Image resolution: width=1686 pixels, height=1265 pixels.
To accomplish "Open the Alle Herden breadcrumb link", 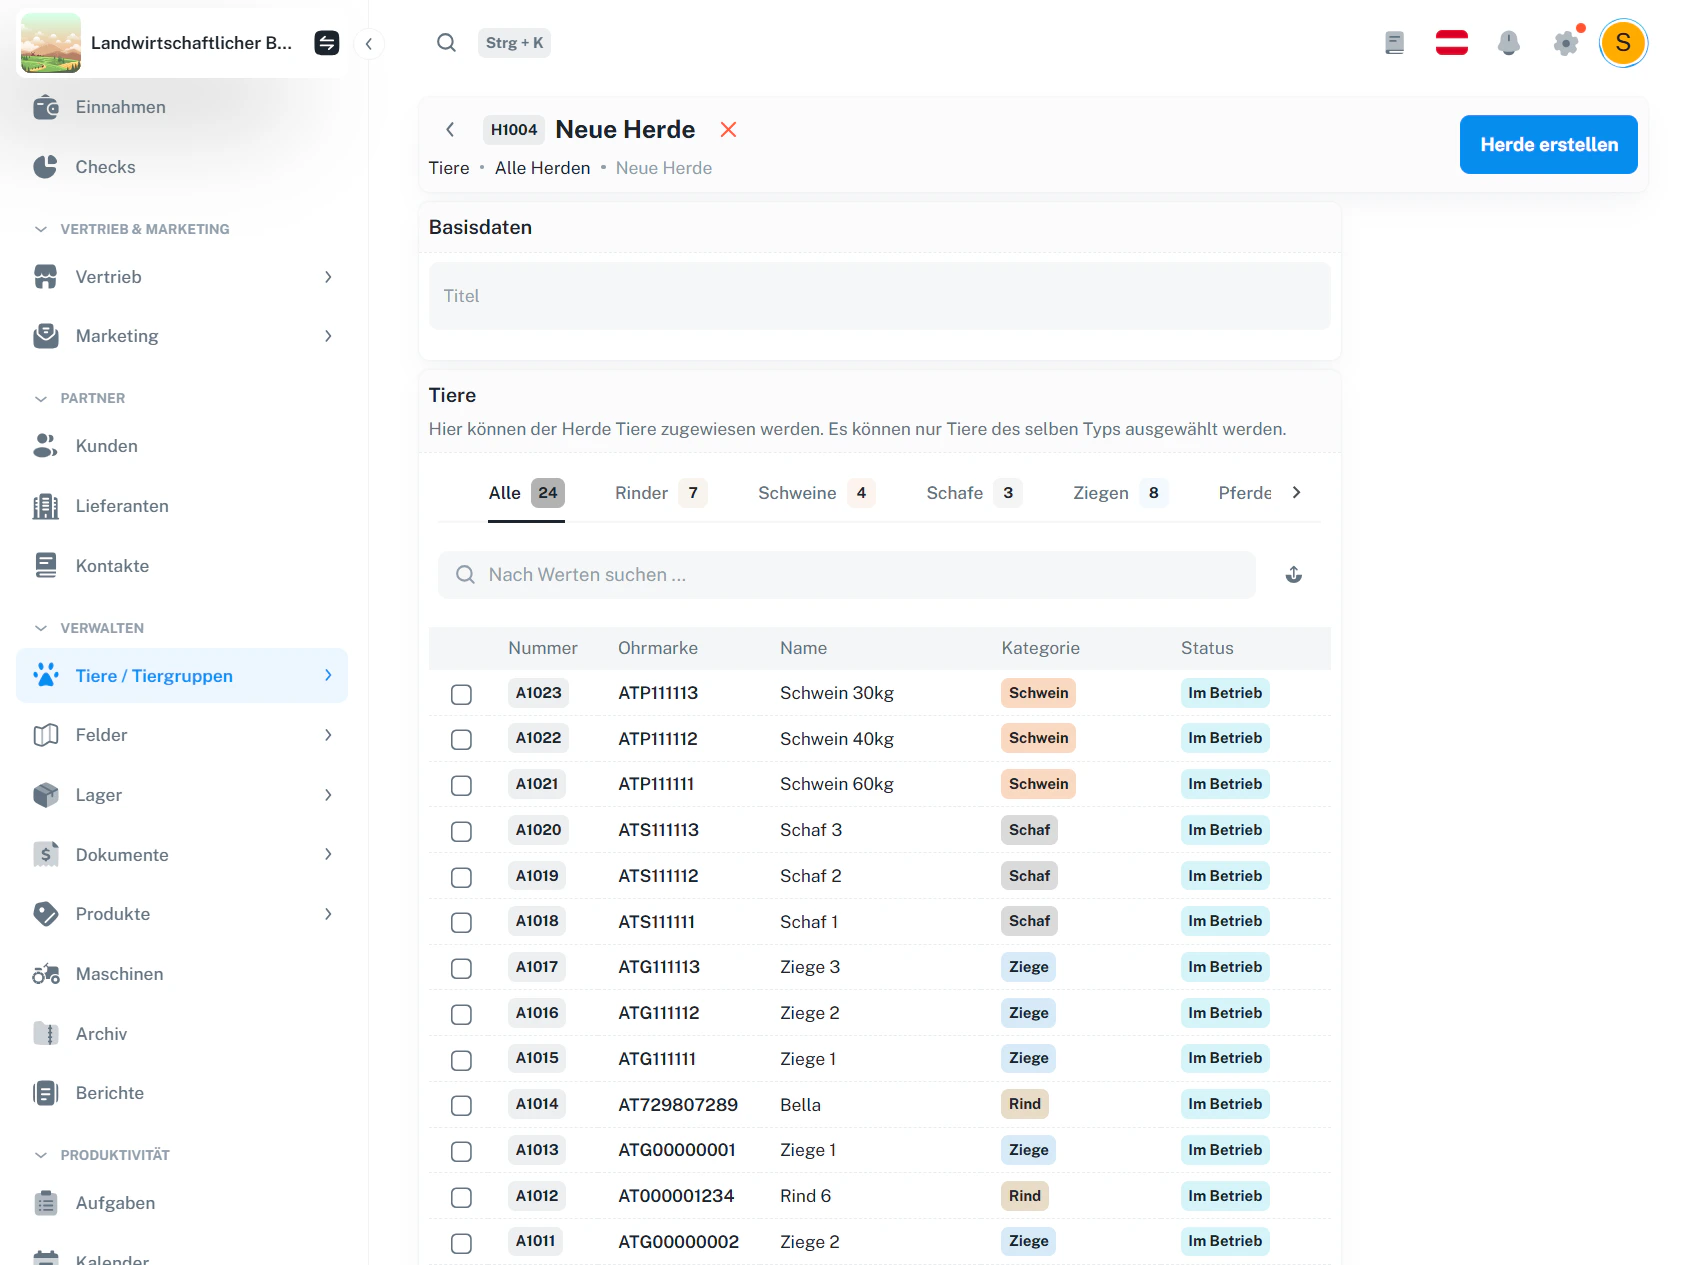I will coord(543,168).
